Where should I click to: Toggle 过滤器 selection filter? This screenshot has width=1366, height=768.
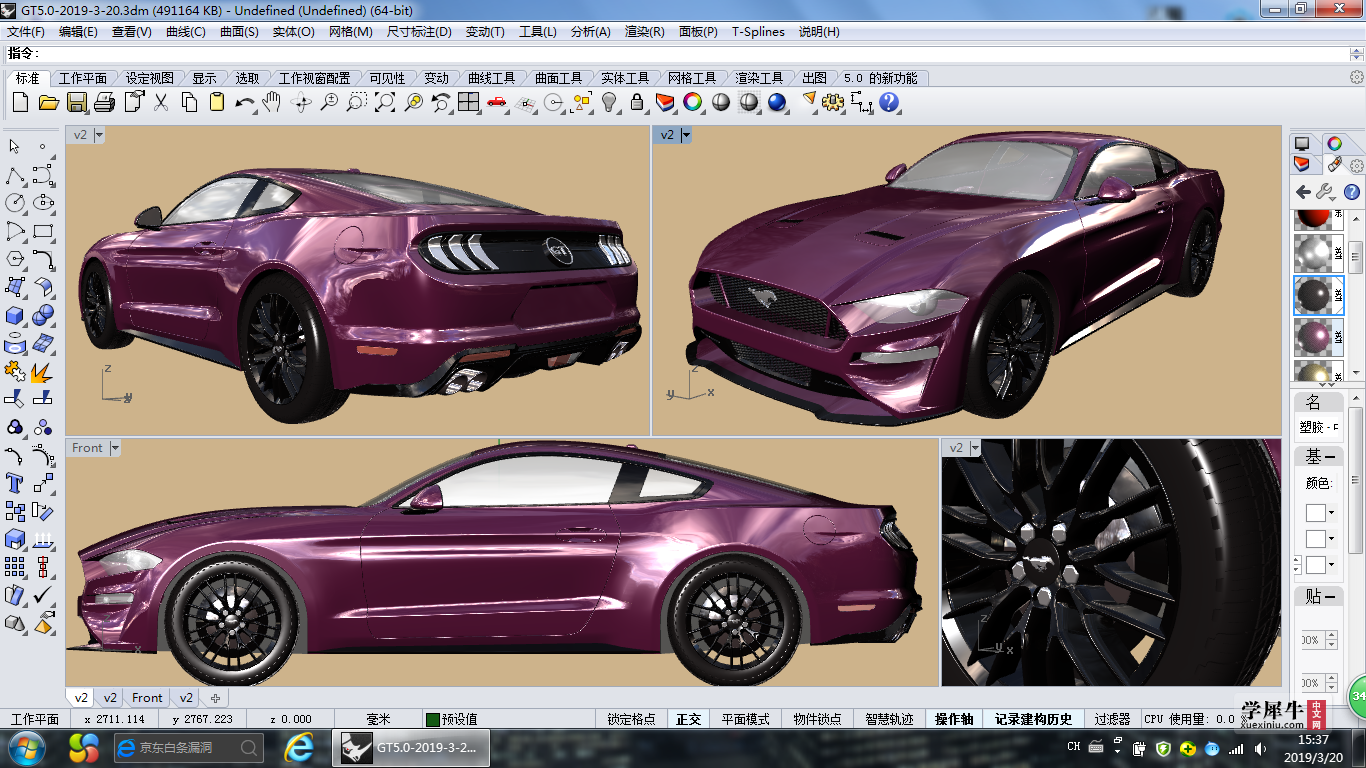click(x=1112, y=719)
